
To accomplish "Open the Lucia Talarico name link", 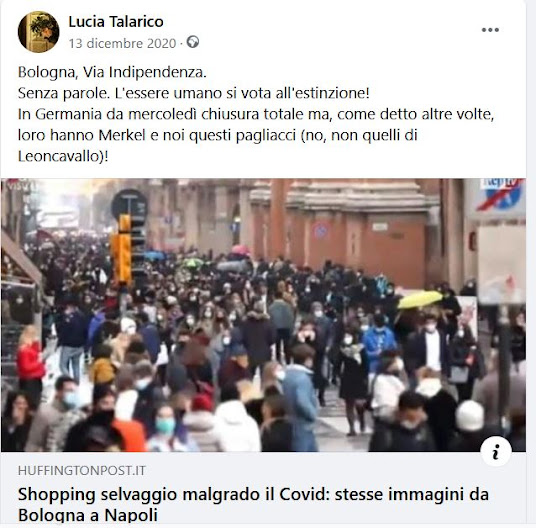I will [x=116, y=22].
